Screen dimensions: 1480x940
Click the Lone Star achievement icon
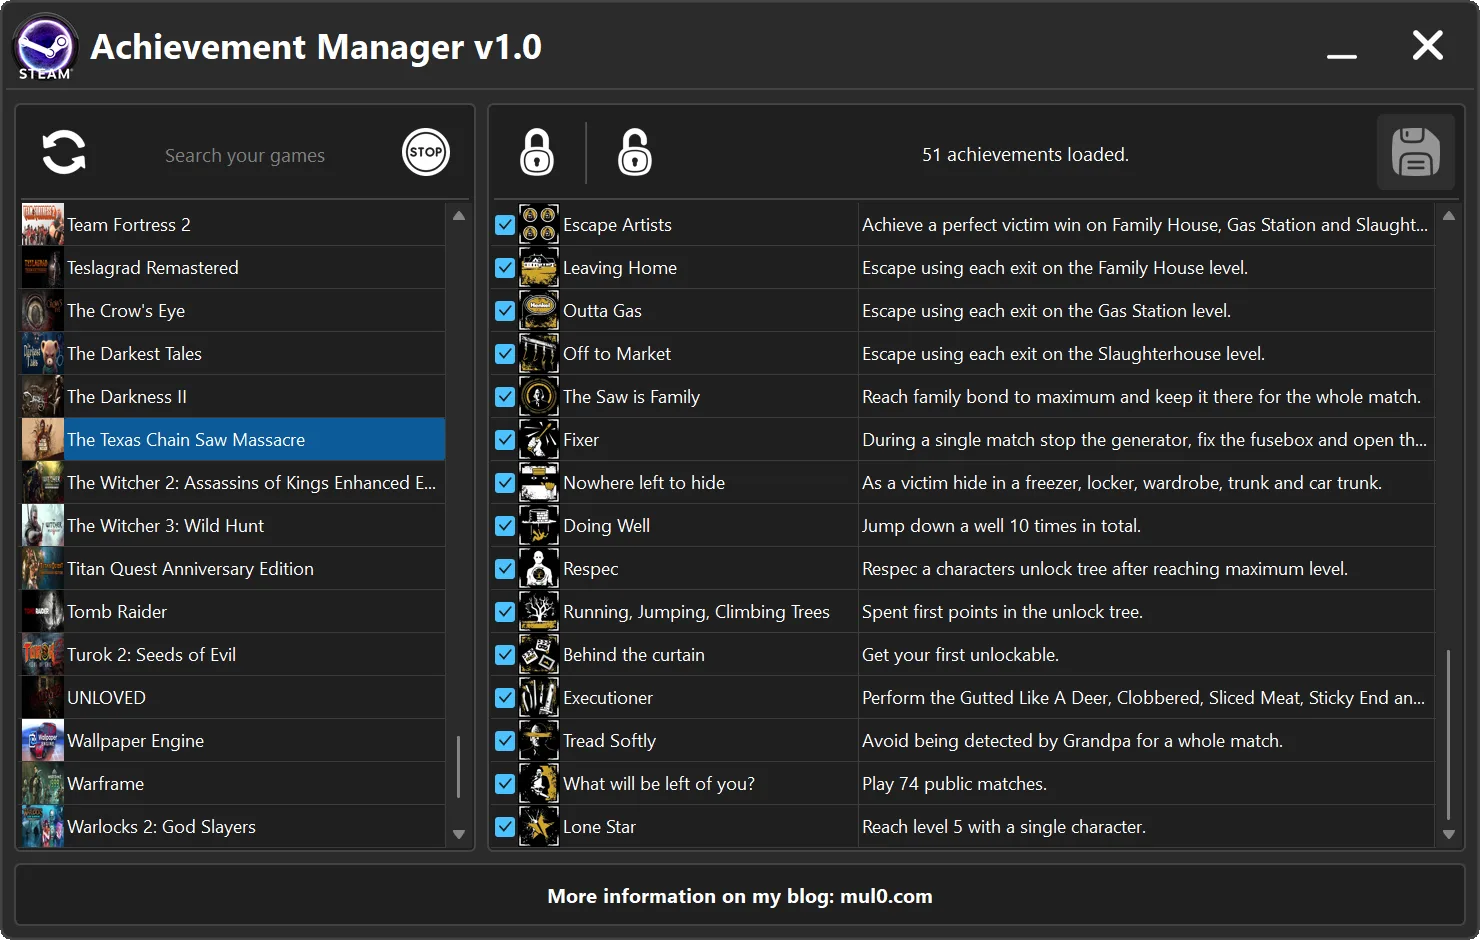[539, 826]
